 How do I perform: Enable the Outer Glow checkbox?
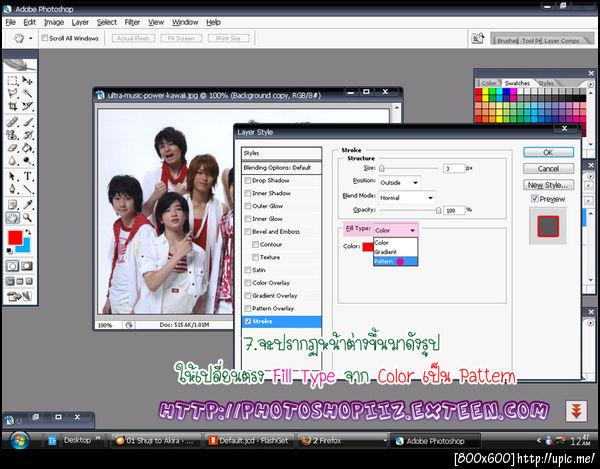248,206
